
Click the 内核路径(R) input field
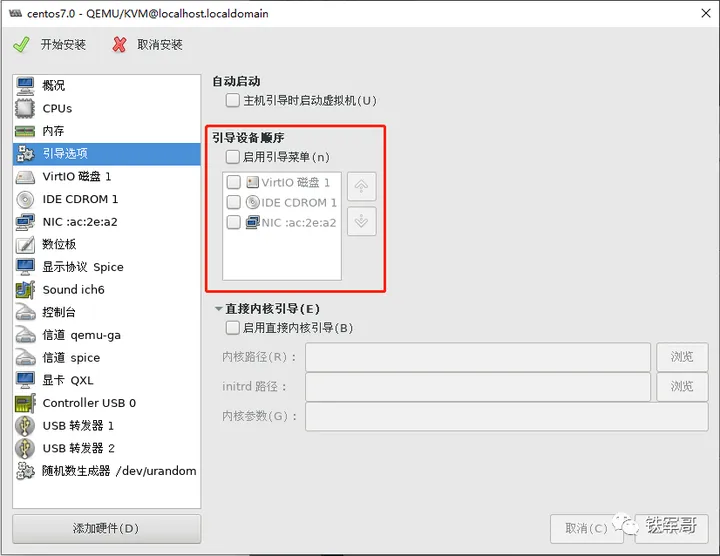tap(478, 357)
